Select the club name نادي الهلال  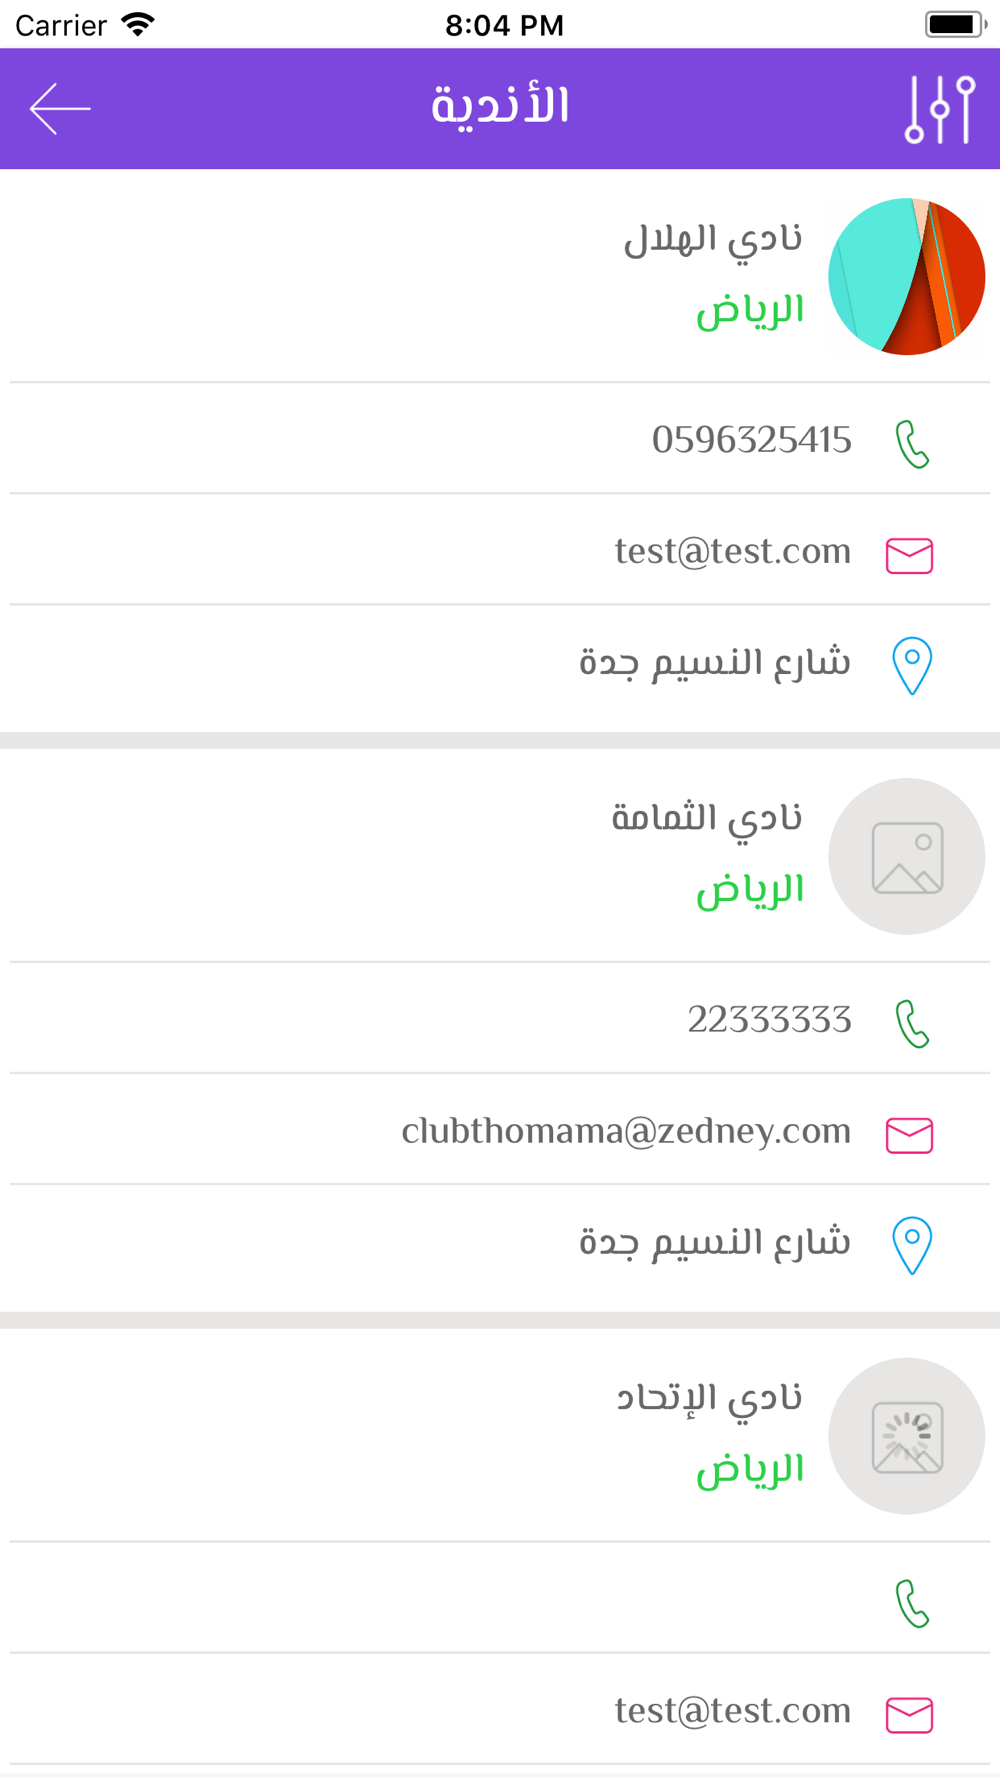[713, 240]
